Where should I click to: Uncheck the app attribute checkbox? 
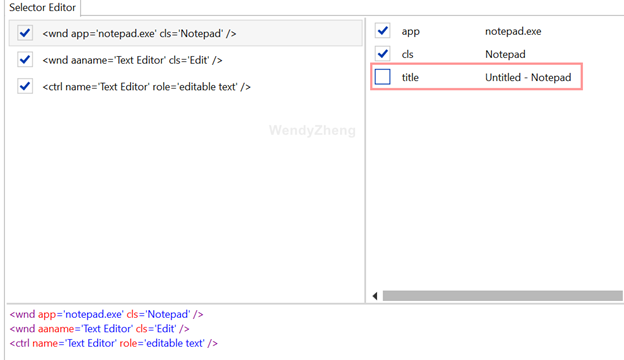[382, 31]
